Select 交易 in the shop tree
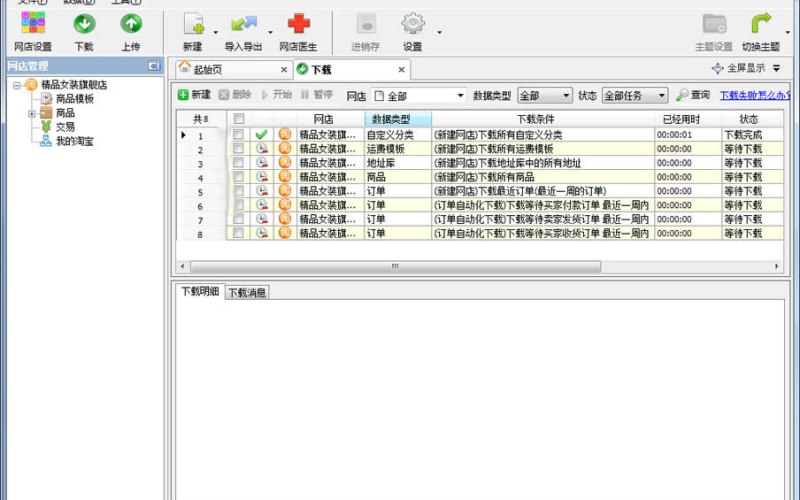 click(x=65, y=127)
